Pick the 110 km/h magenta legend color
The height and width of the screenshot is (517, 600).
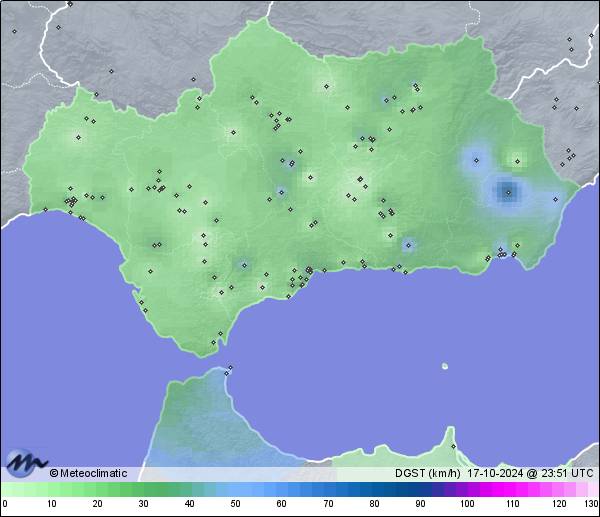[512, 489]
